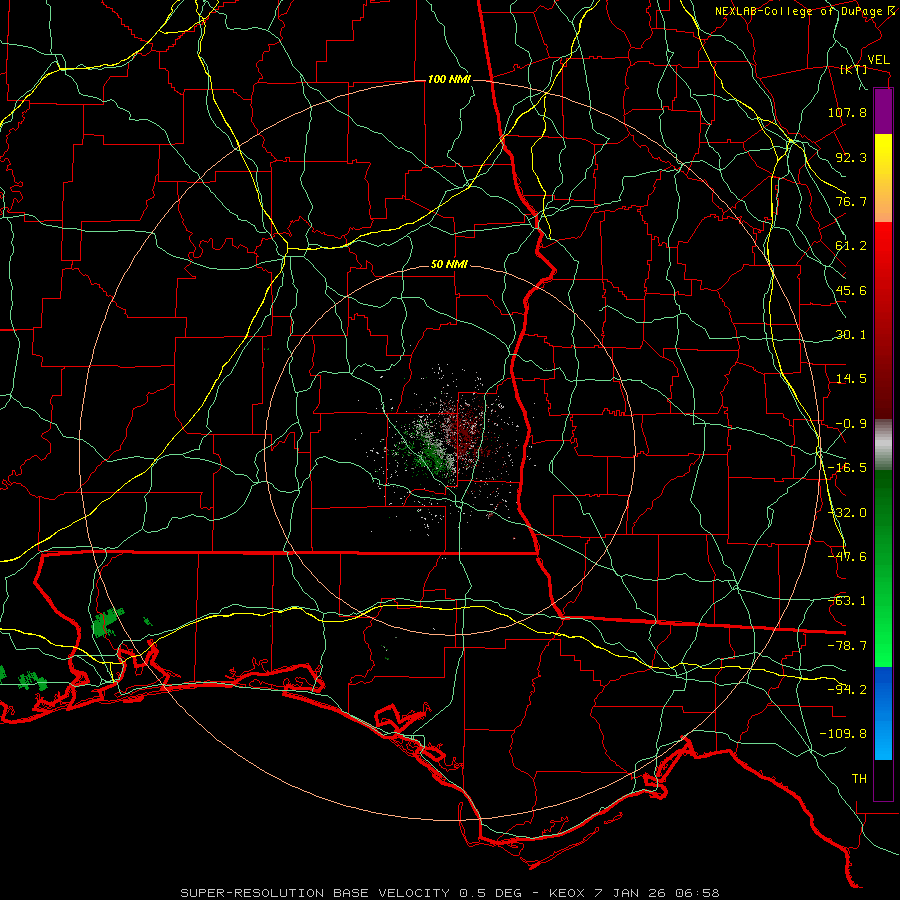Screen dimensions: 900x900
Task: Click the [KT] units label
Action: pos(854,69)
